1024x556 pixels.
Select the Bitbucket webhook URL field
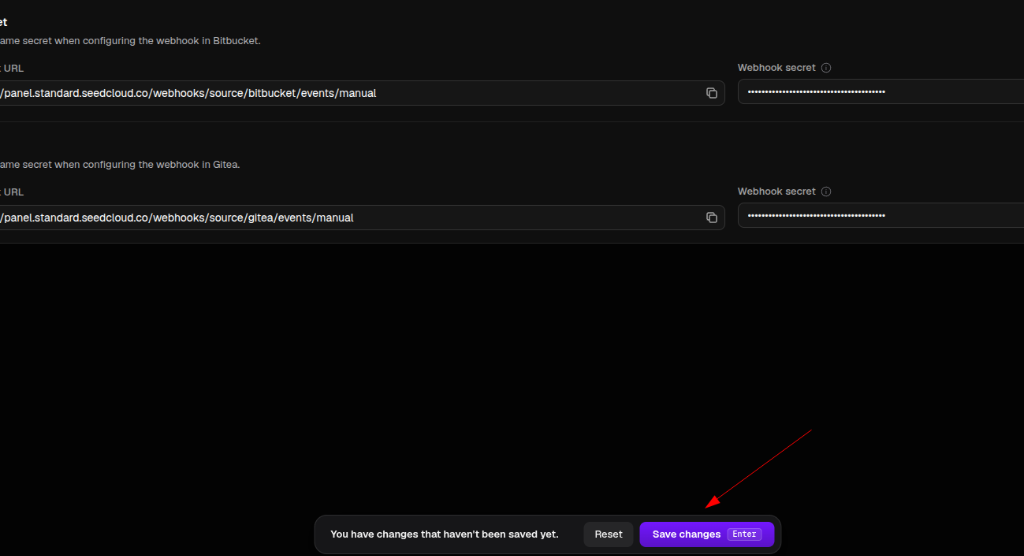pos(362,93)
